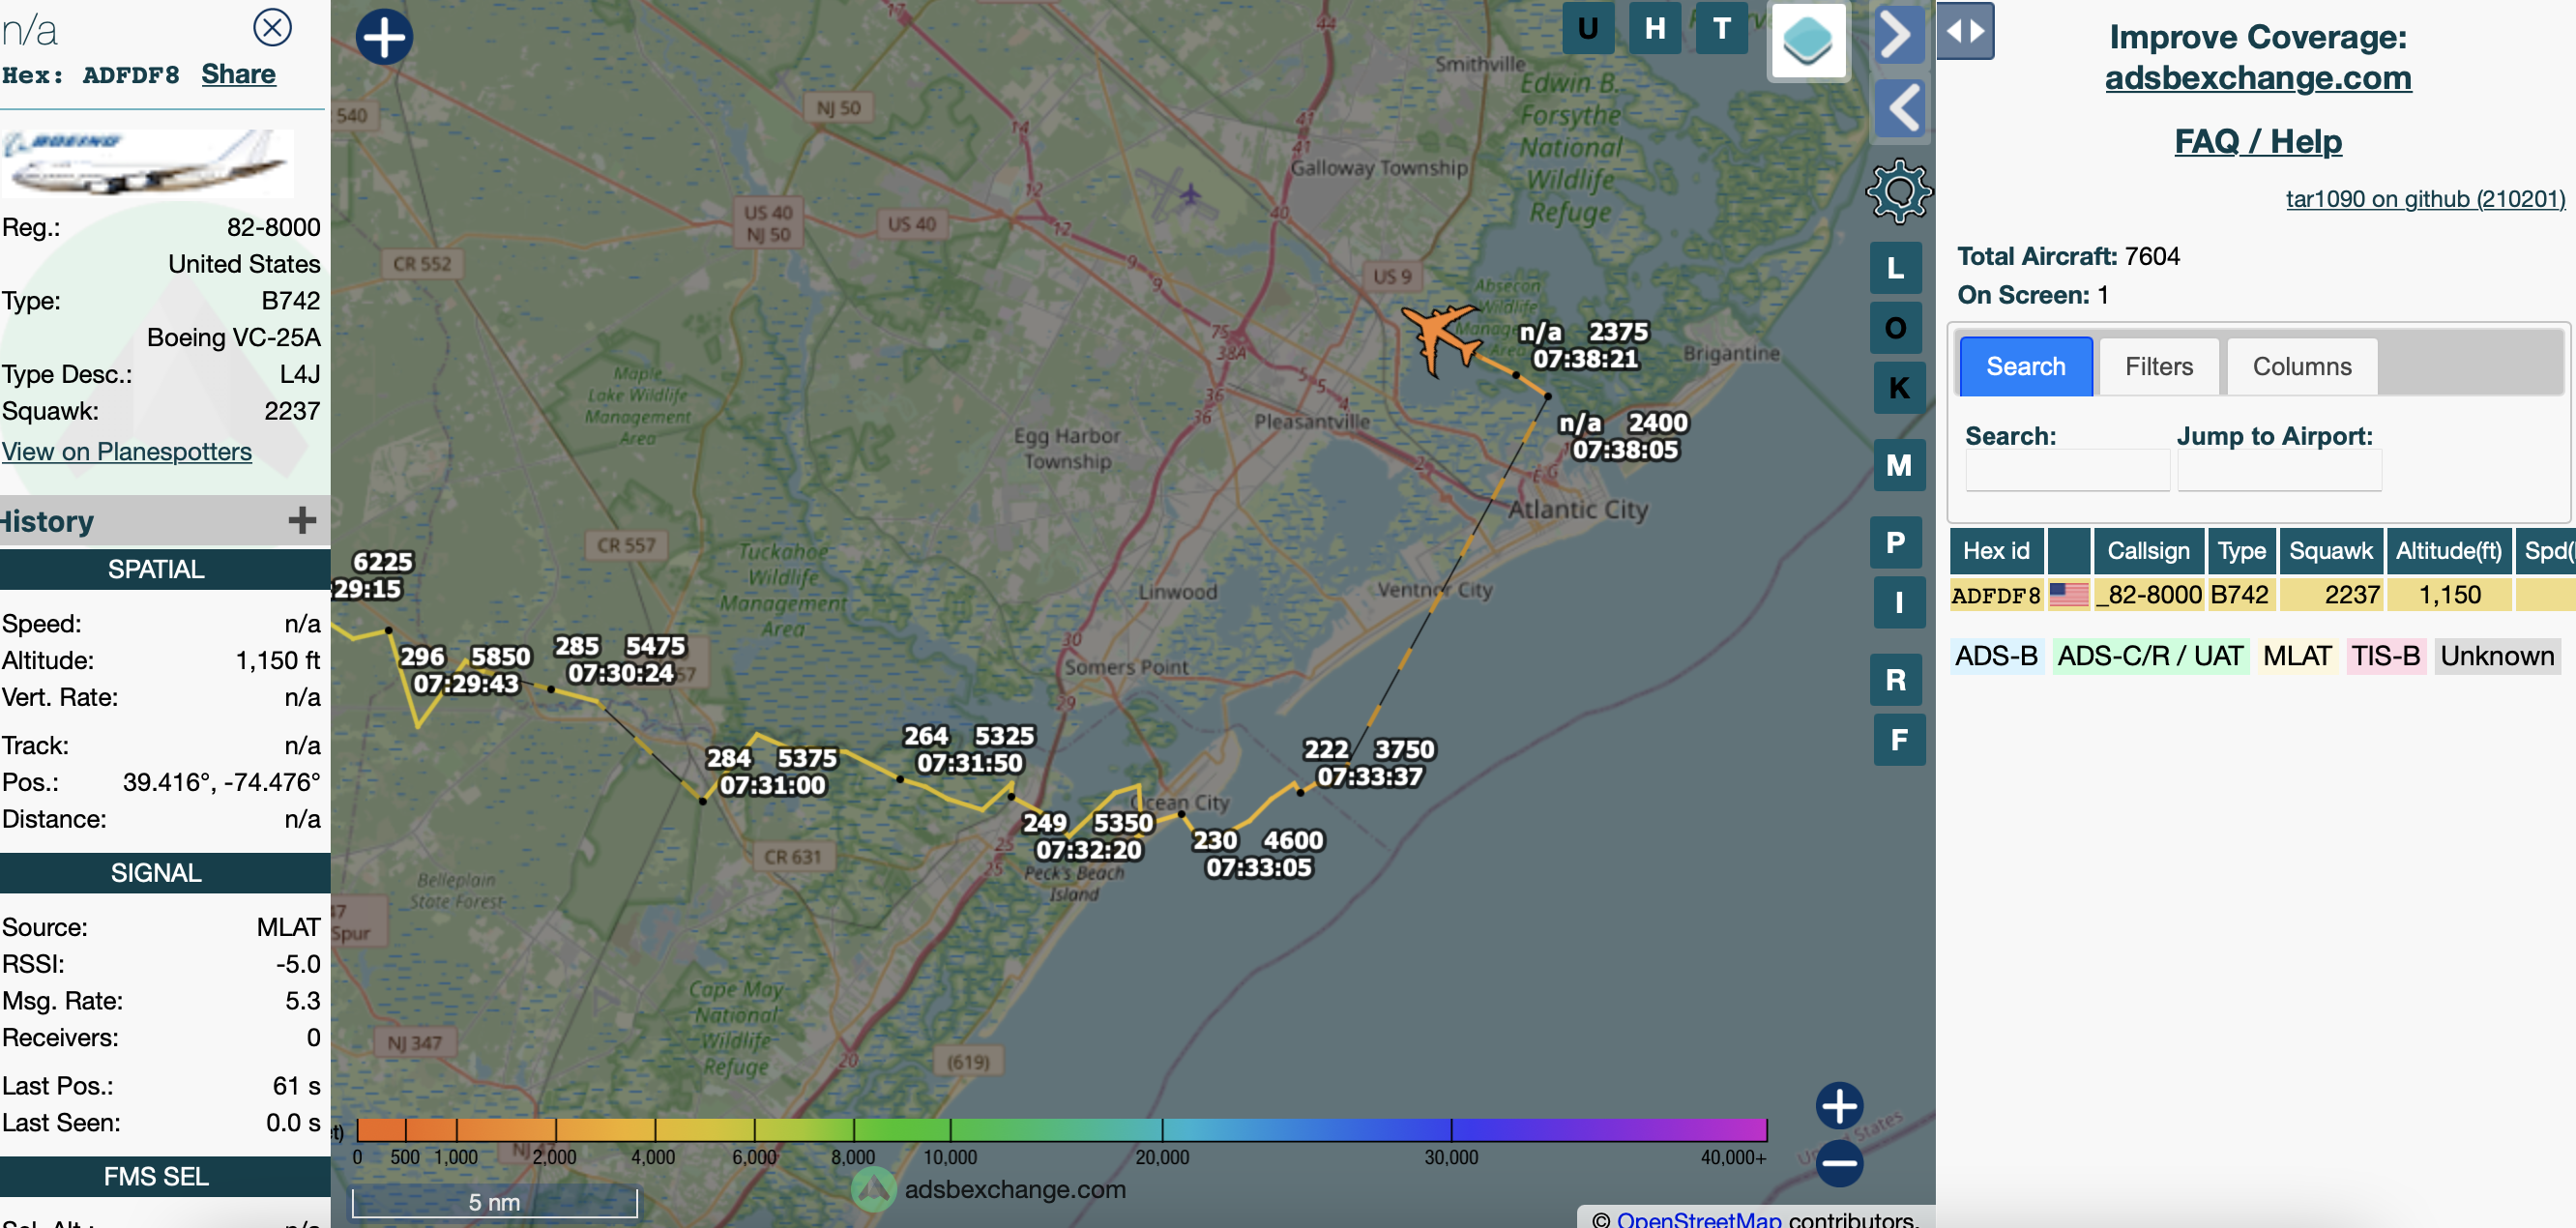Click the TIS-B legend swatch
Viewport: 2576px width, 1228px height.
(x=2385, y=656)
